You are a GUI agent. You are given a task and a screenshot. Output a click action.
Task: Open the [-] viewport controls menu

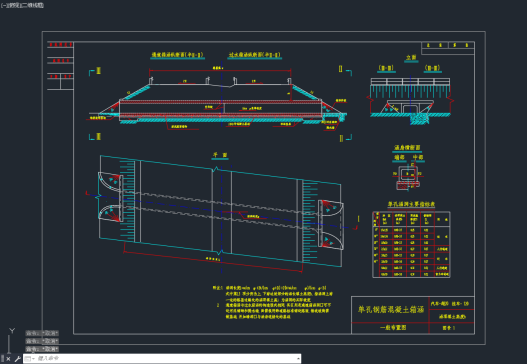(4, 5)
